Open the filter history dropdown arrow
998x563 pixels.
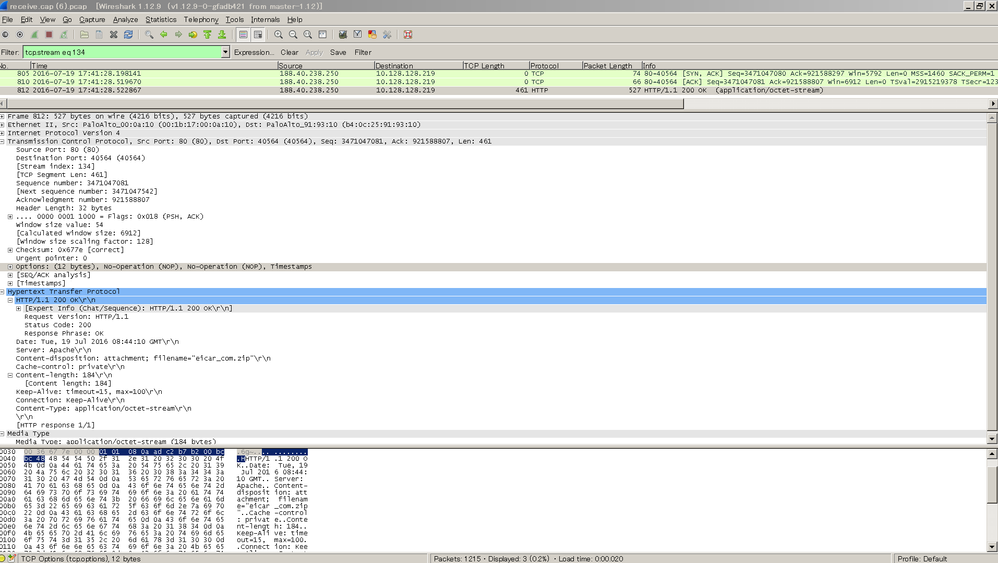pyautogui.click(x=225, y=52)
